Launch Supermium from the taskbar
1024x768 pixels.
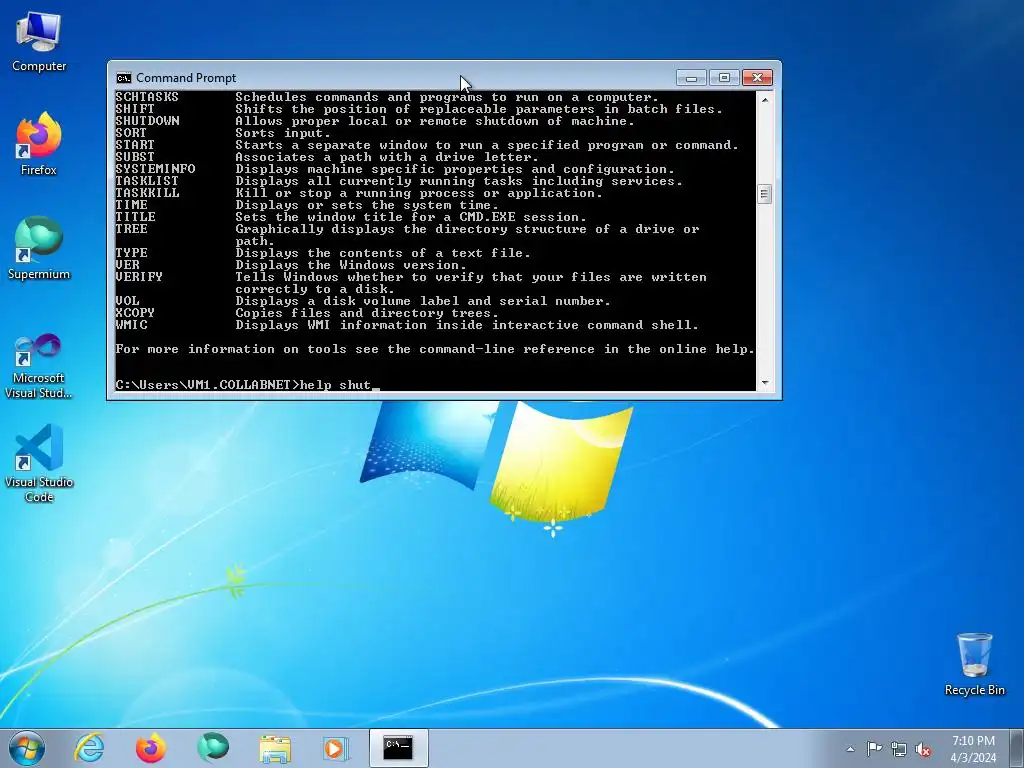[x=213, y=748]
